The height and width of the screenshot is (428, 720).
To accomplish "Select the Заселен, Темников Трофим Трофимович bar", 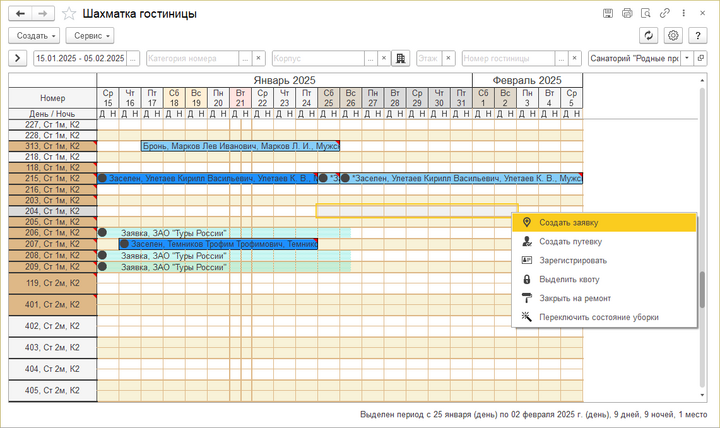I will pos(218,244).
